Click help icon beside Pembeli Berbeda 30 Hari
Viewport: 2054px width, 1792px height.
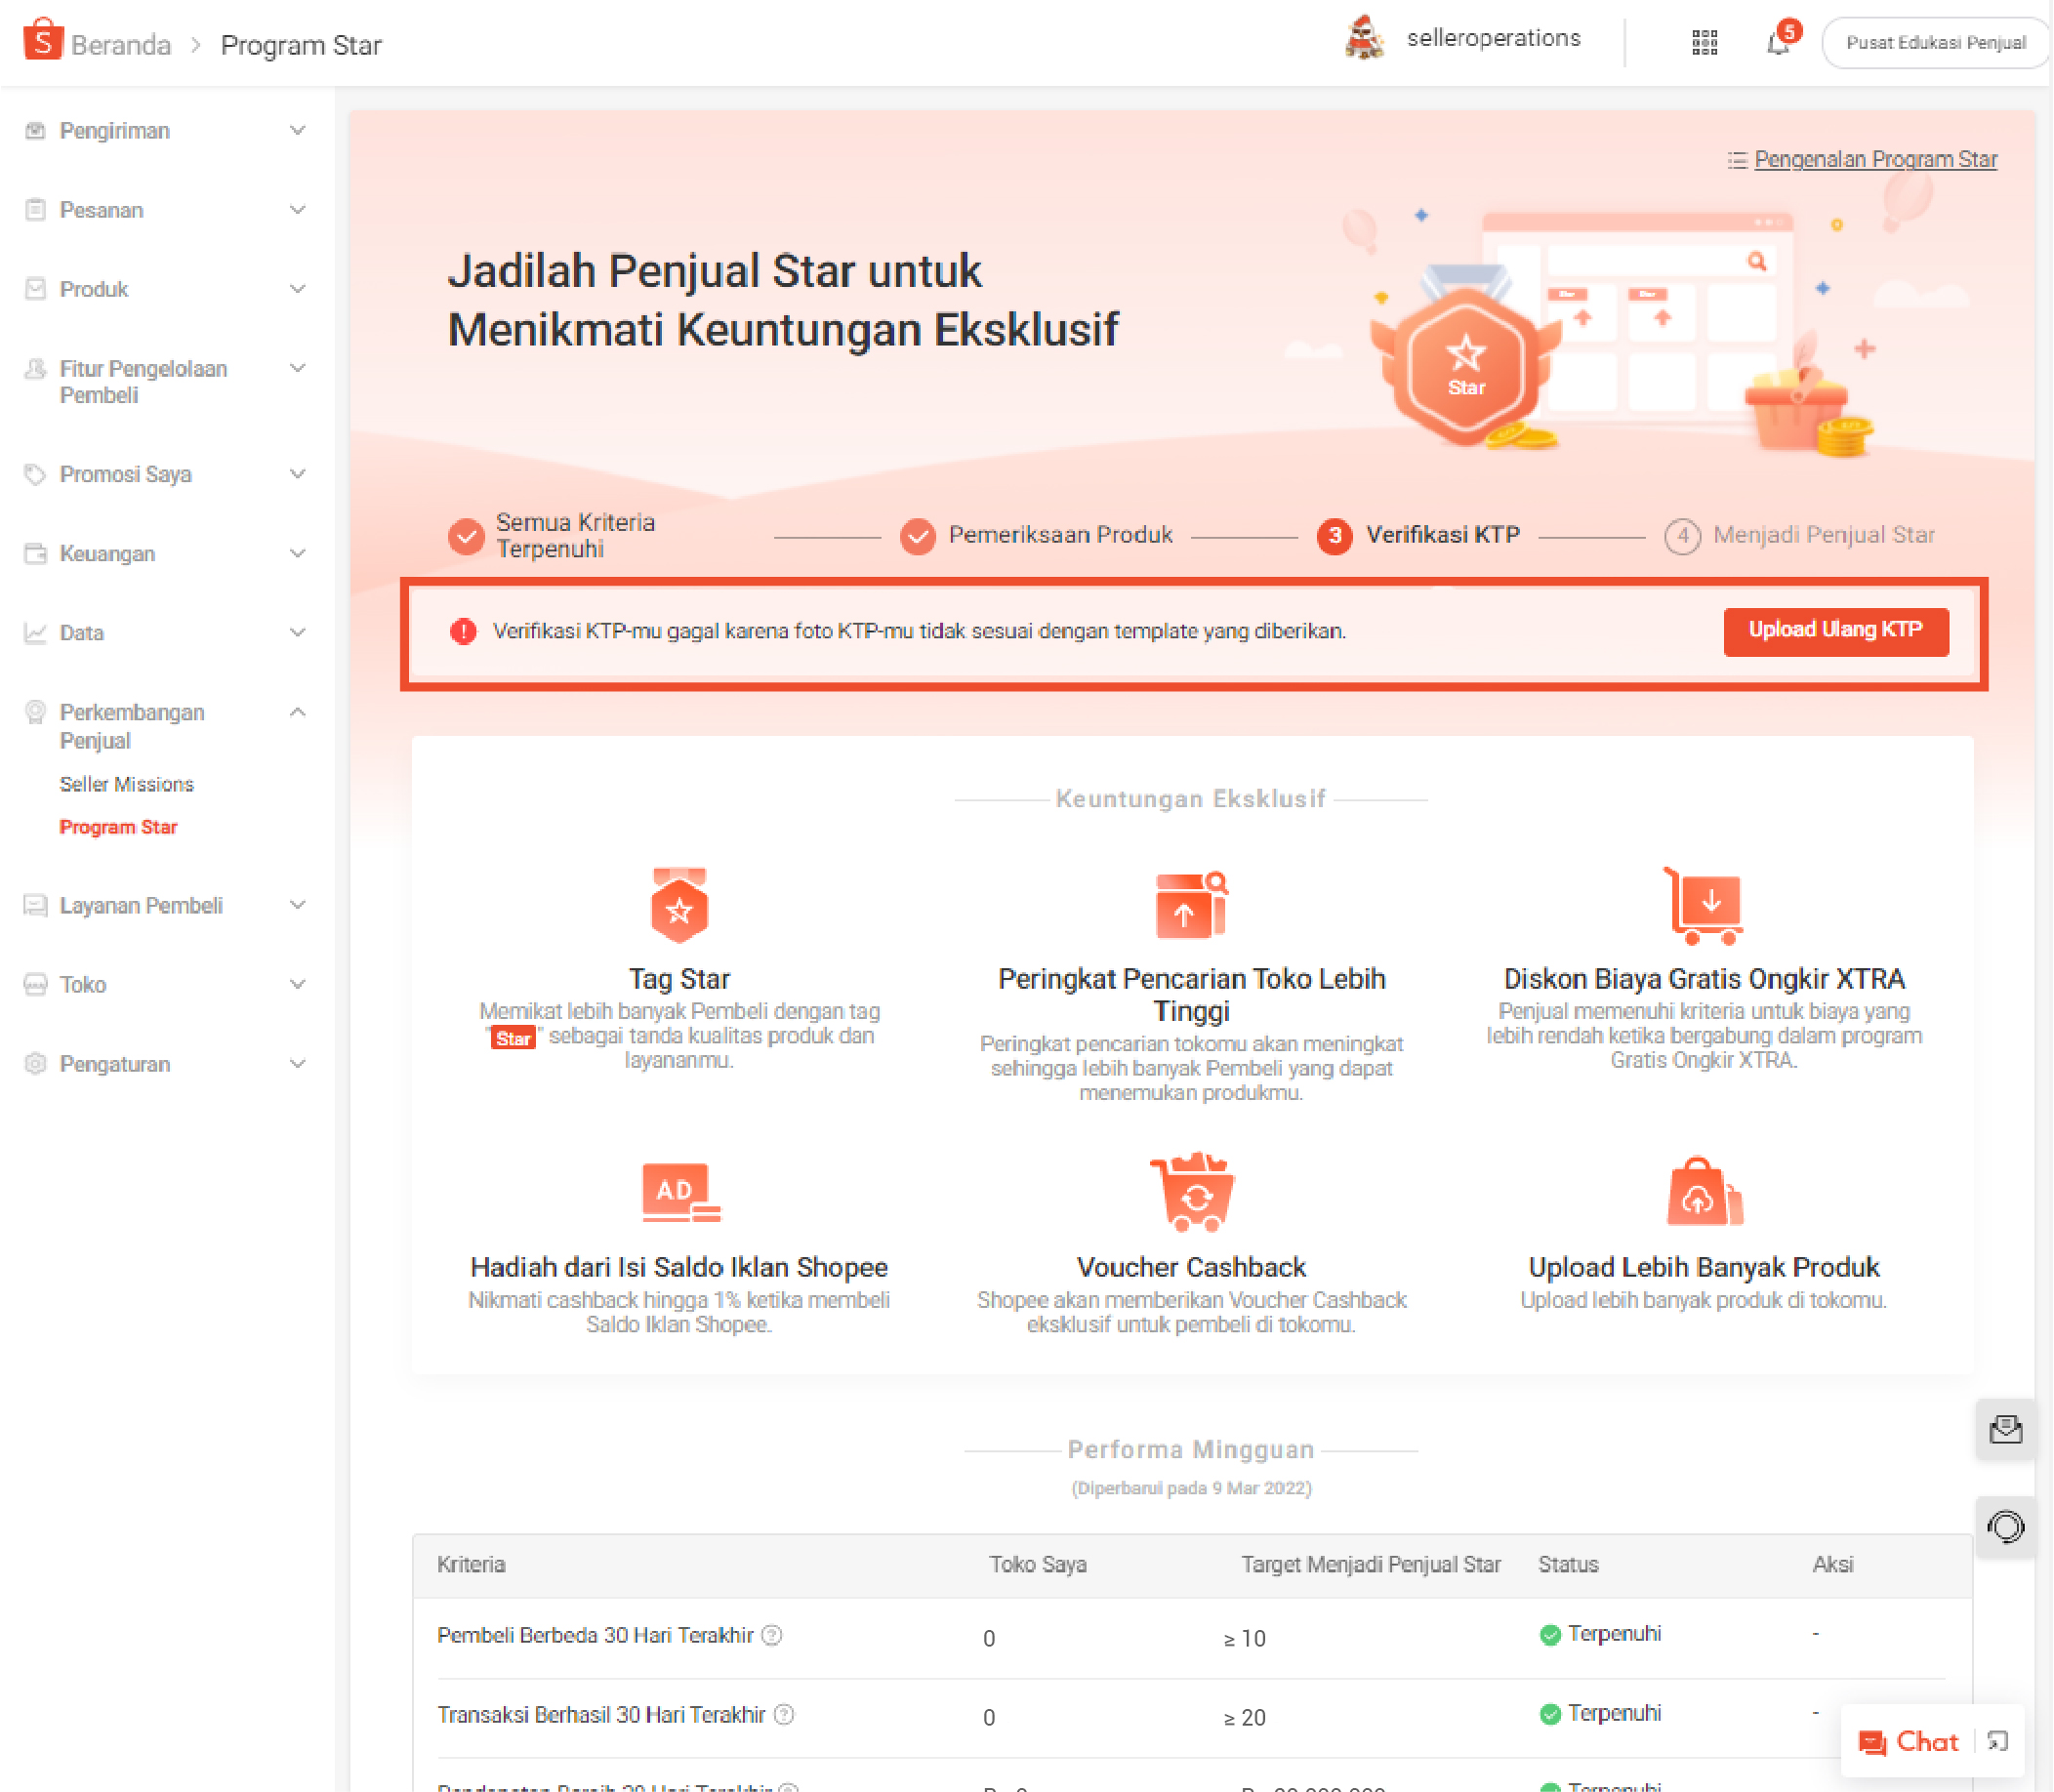(x=771, y=1635)
